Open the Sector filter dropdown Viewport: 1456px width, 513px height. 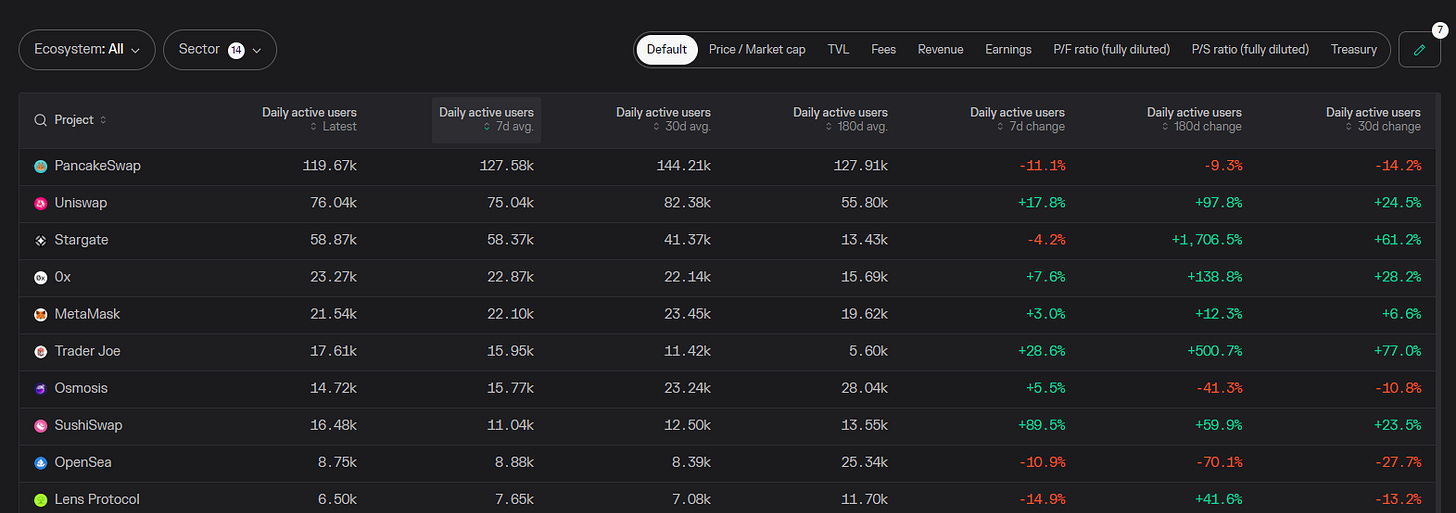(220, 49)
